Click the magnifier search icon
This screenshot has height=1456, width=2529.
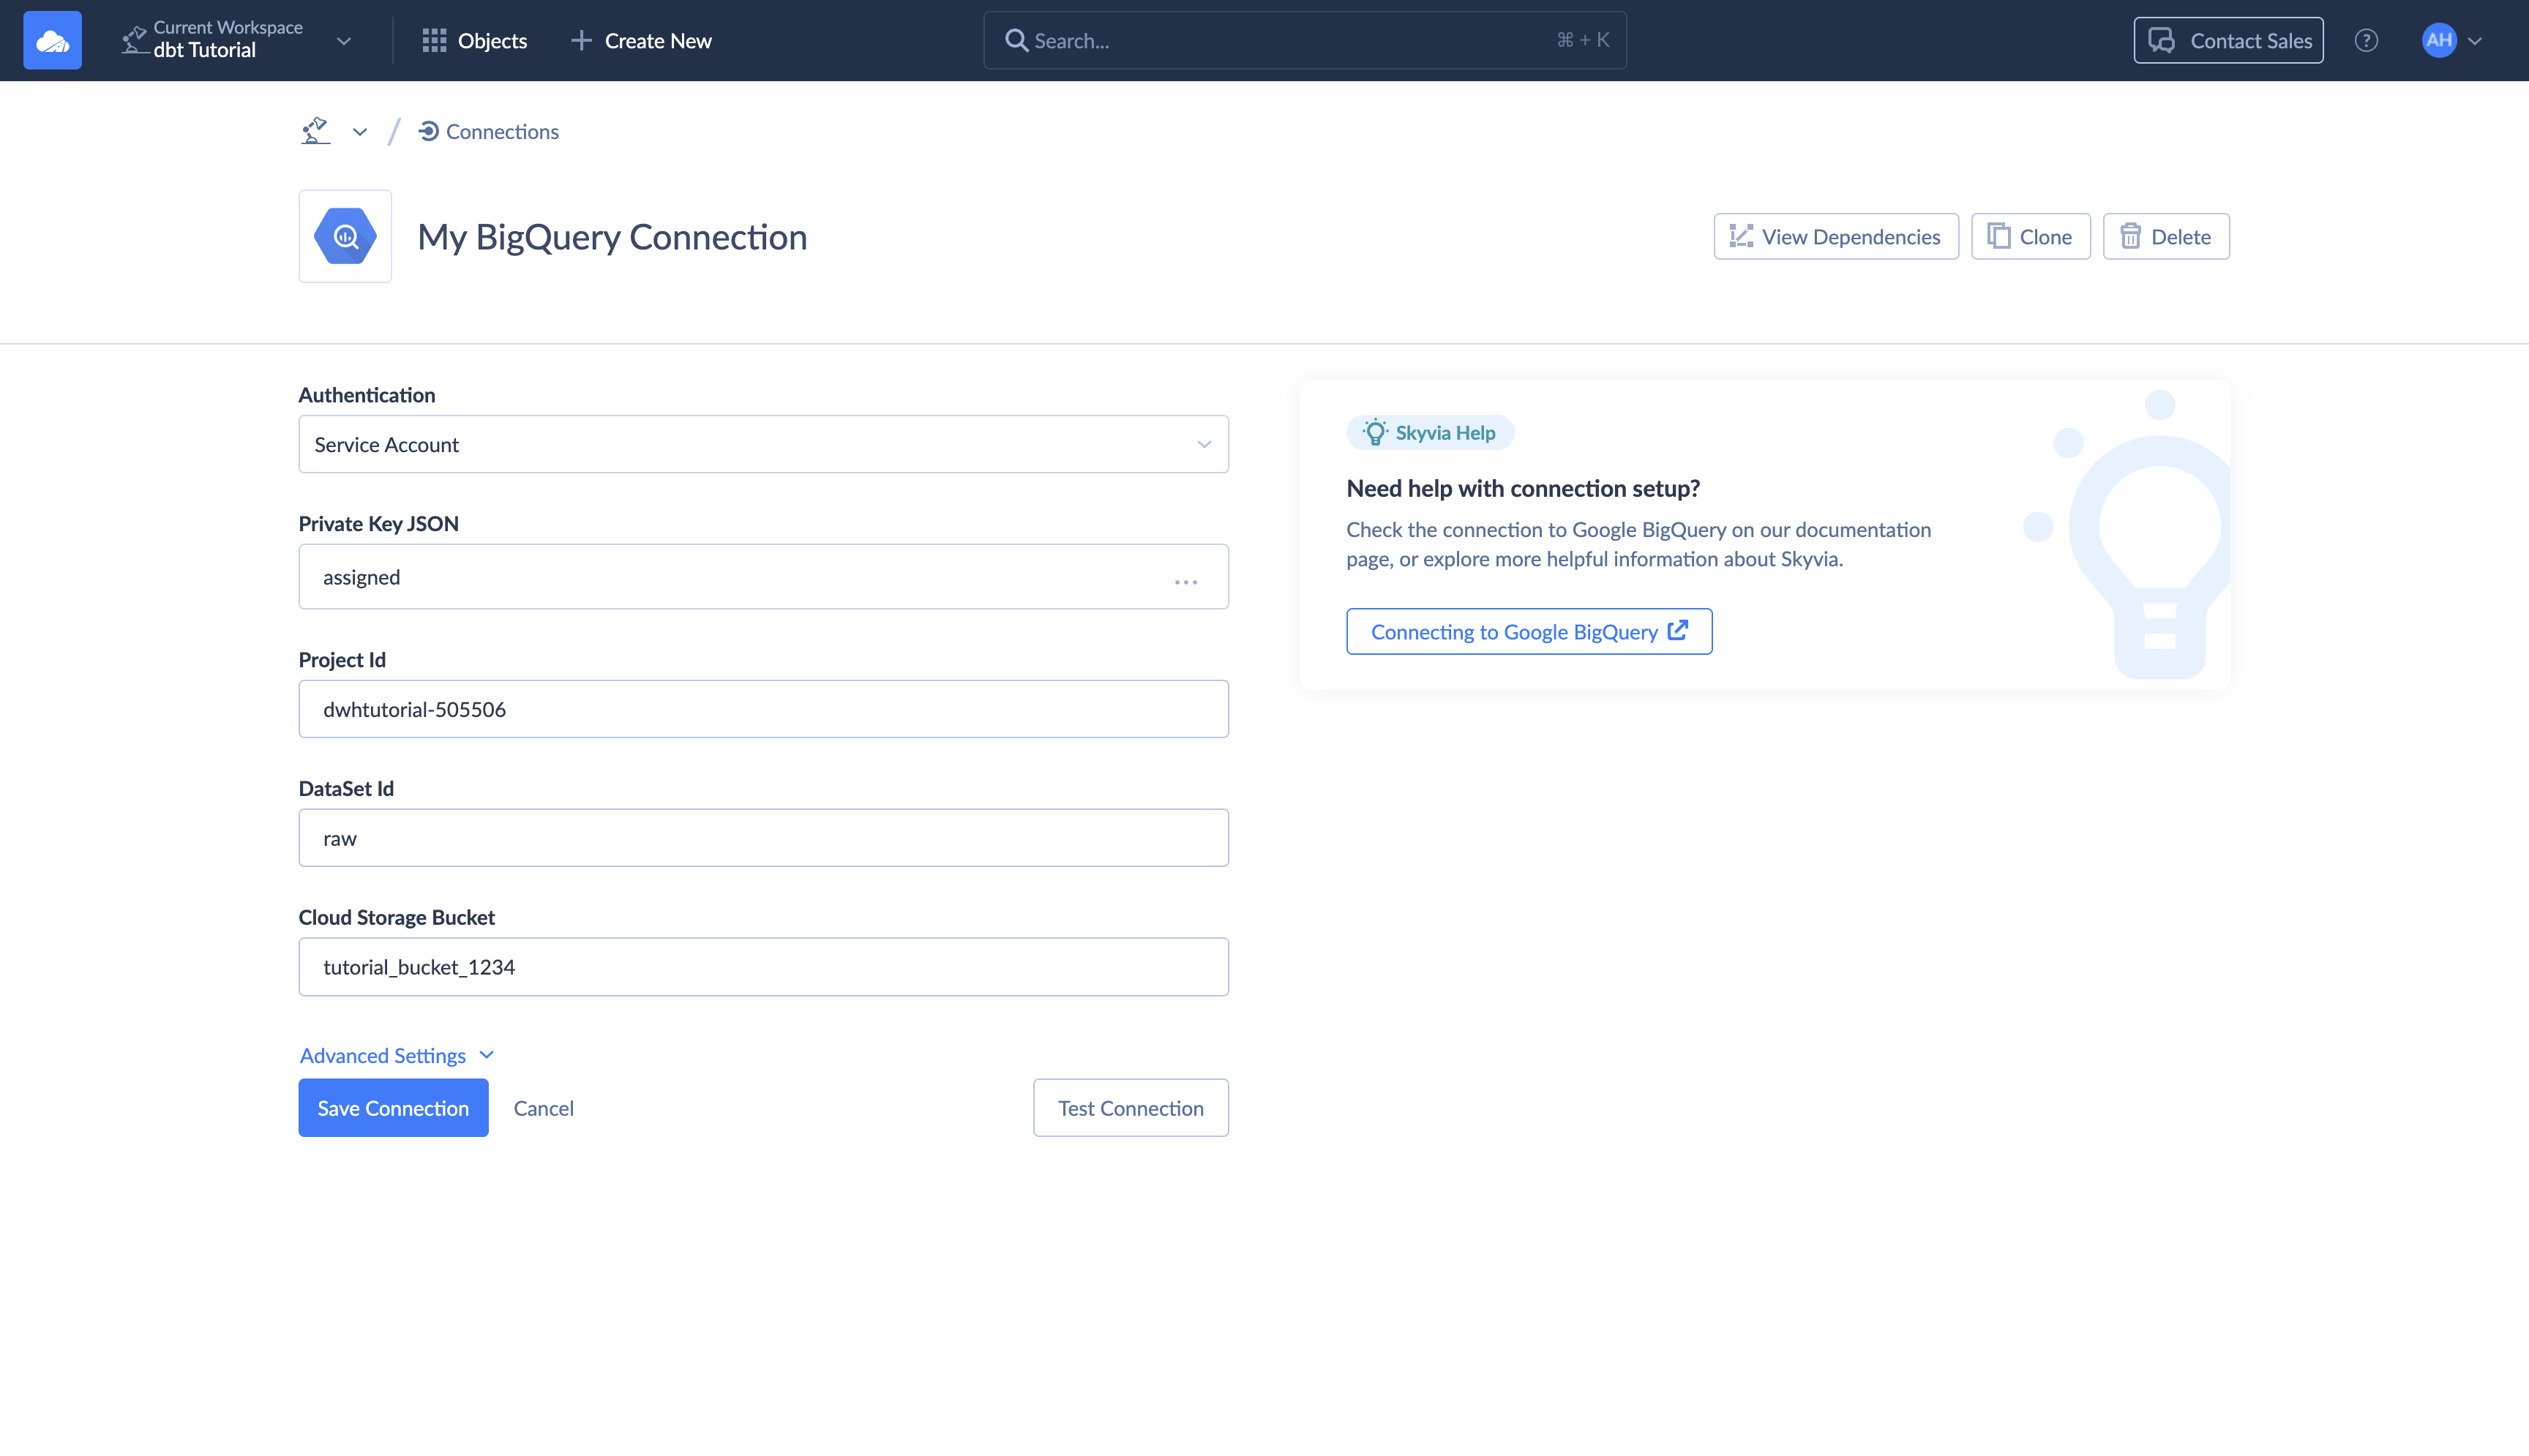point(1016,40)
